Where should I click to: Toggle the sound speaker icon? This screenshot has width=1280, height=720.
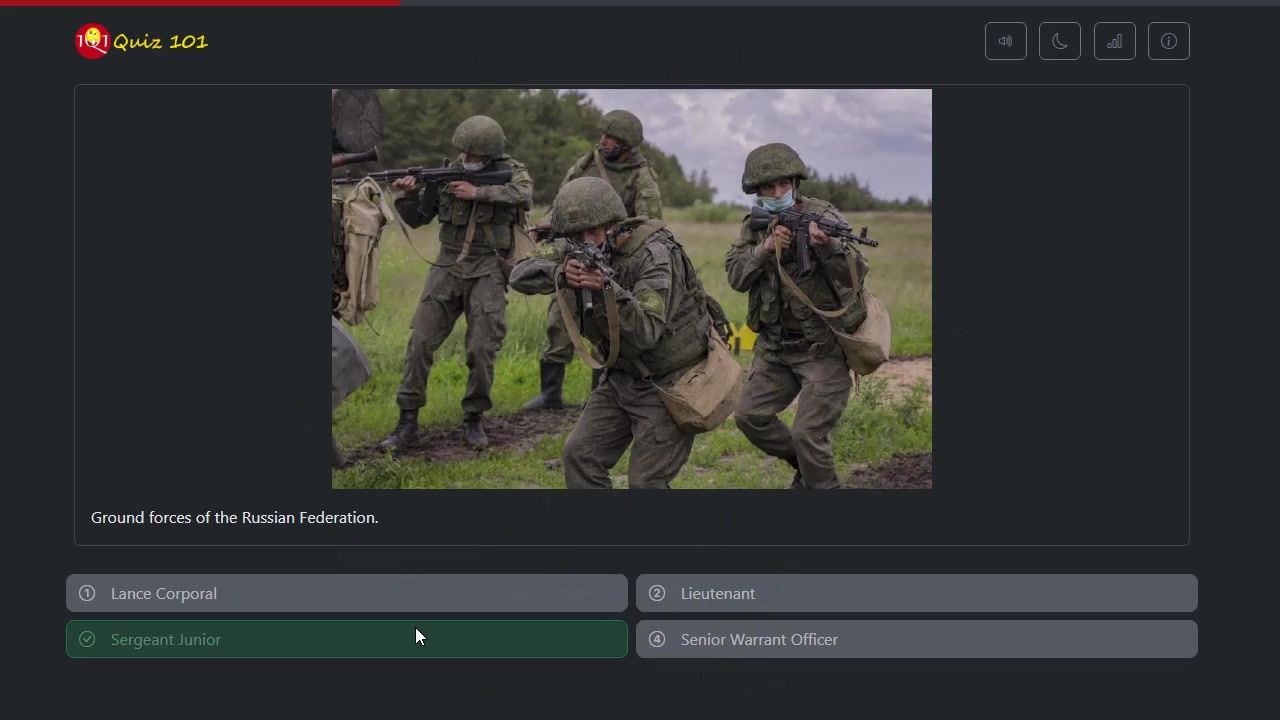1005,41
